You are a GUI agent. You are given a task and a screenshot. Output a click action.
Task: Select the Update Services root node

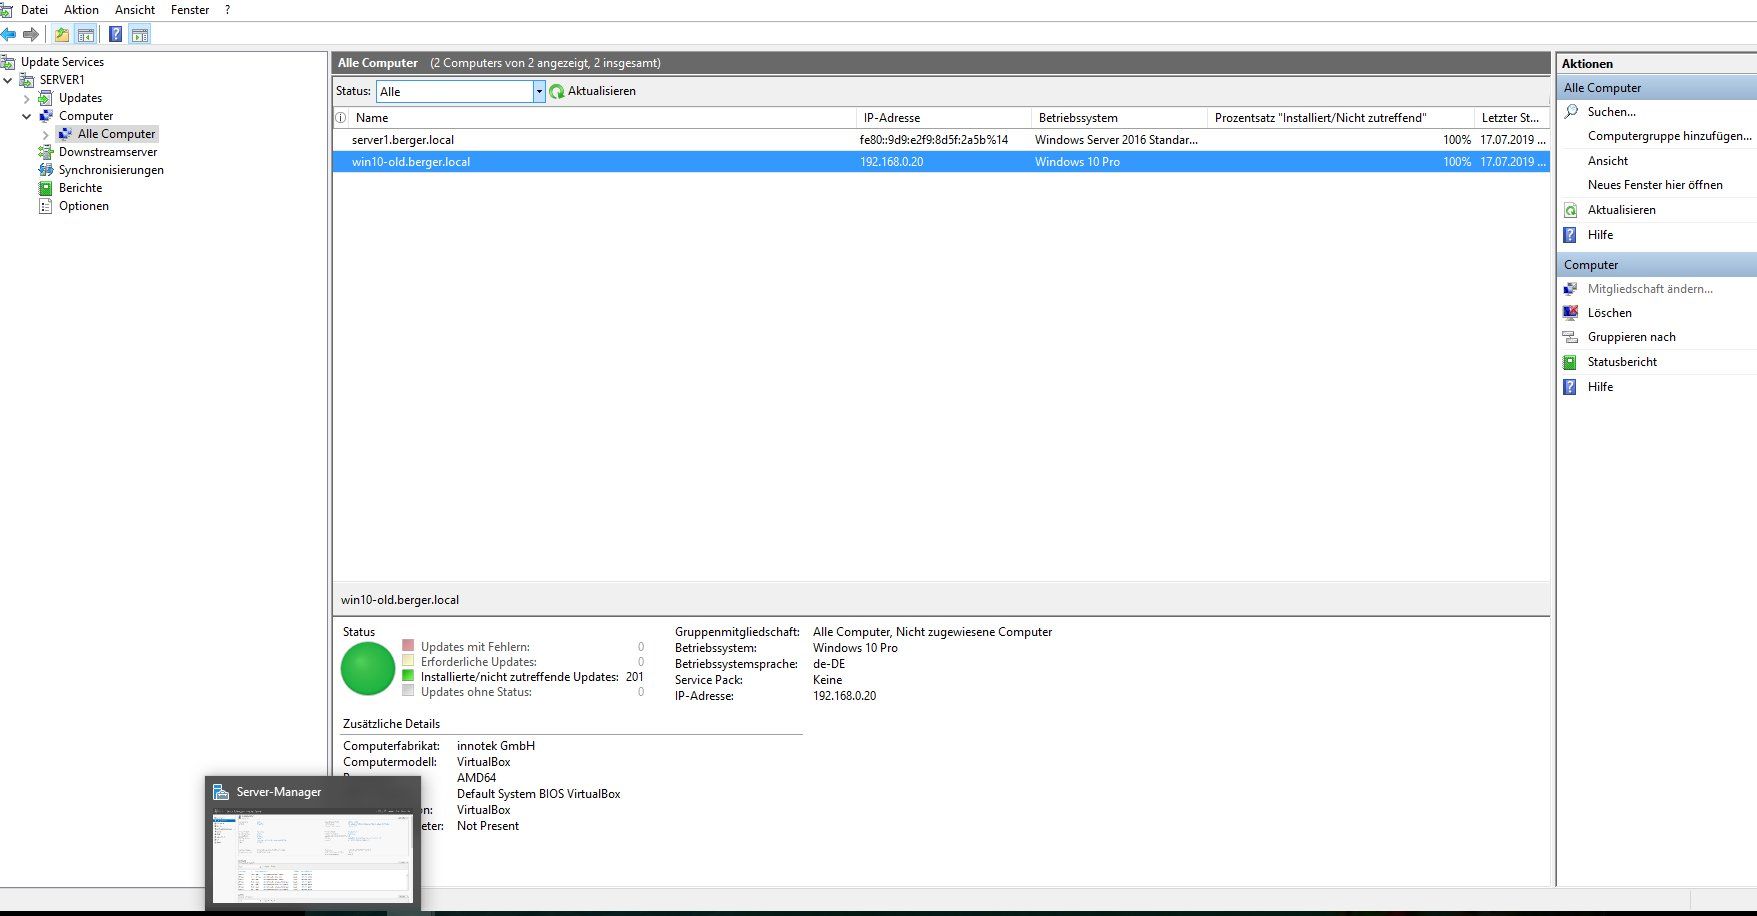tap(62, 62)
